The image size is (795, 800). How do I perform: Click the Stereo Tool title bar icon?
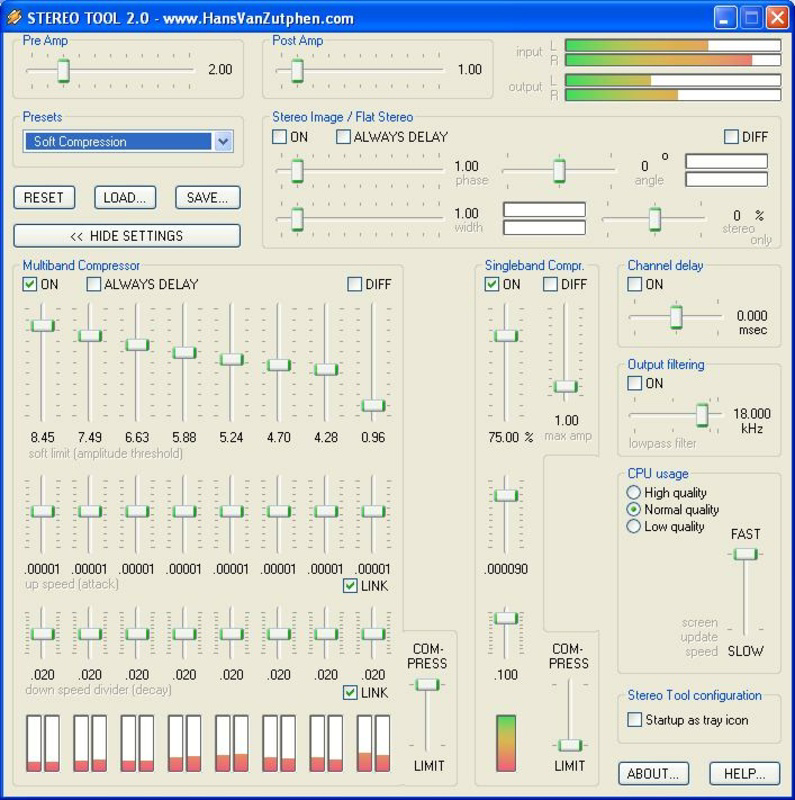click(x=14, y=17)
